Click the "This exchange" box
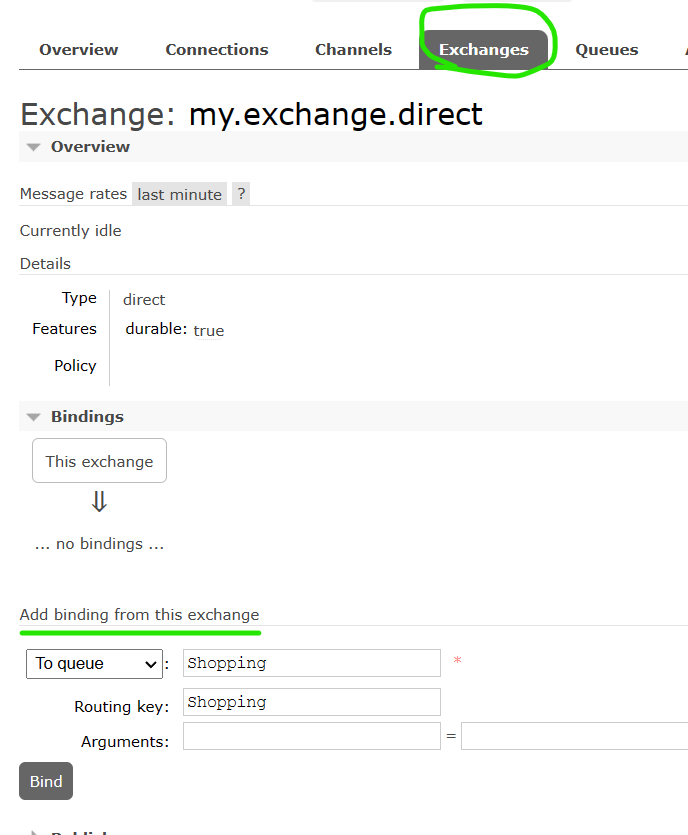Image resolution: width=688 pixels, height=835 pixels. 99,461
